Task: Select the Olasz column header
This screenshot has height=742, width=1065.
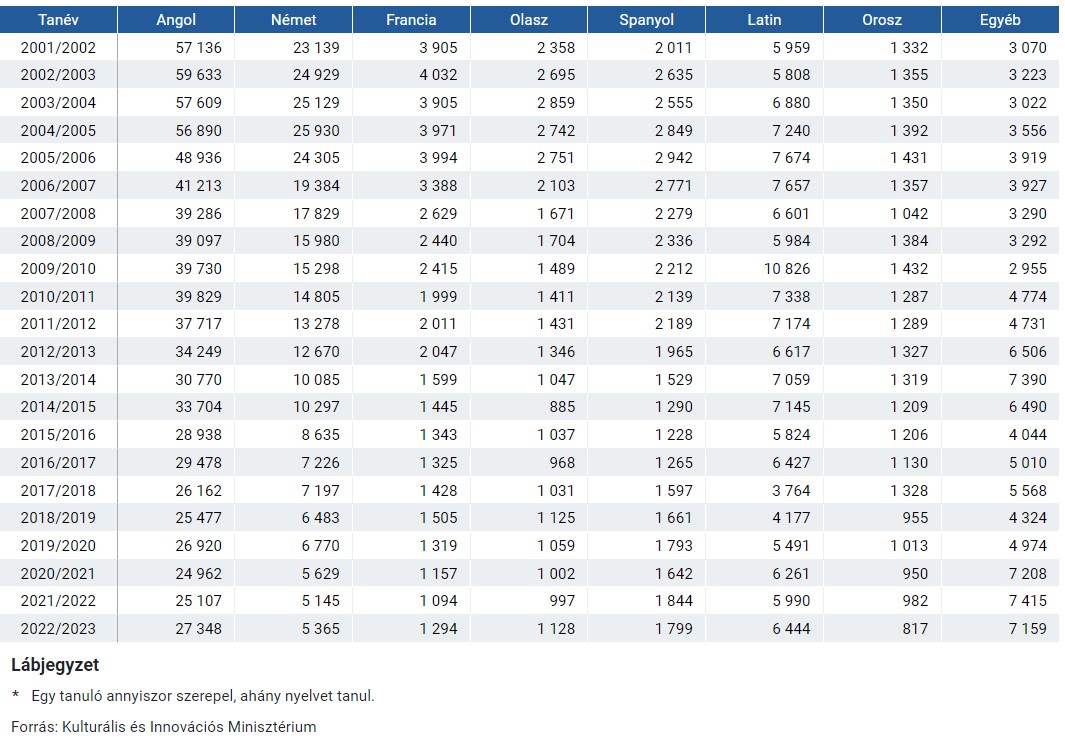Action: pos(528,20)
